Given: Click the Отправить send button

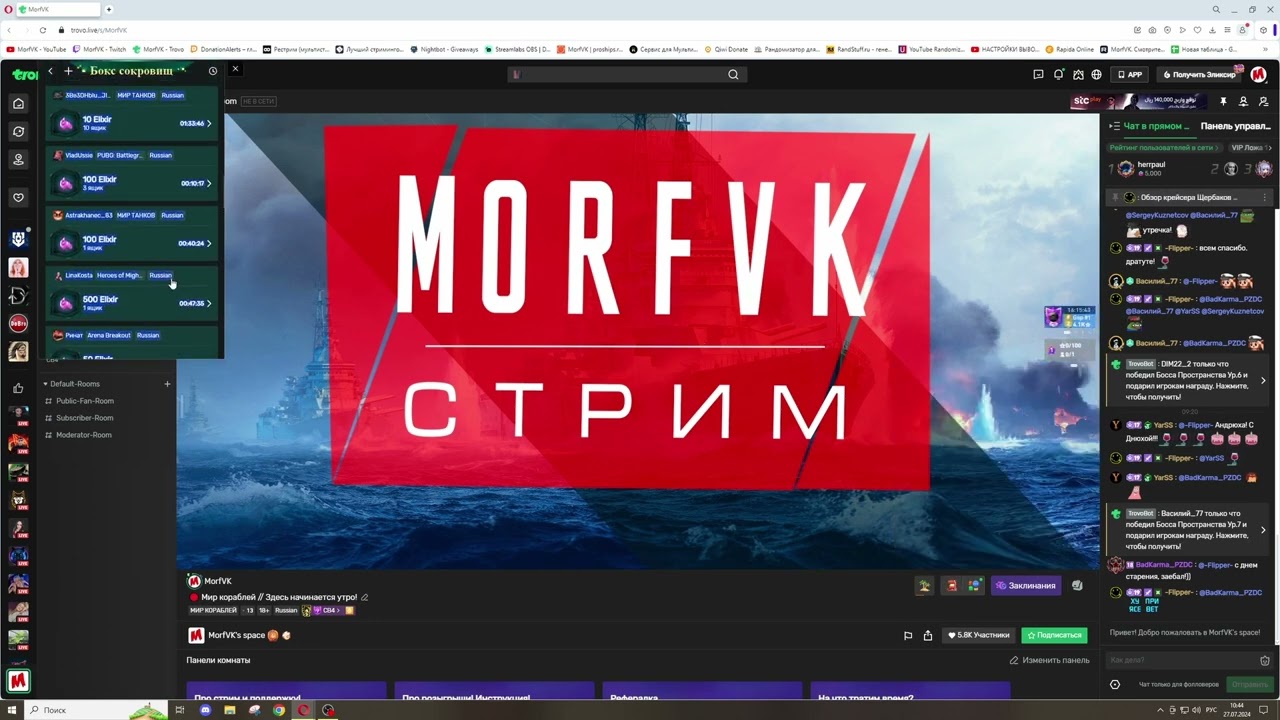Looking at the screenshot, I should [x=1249, y=684].
